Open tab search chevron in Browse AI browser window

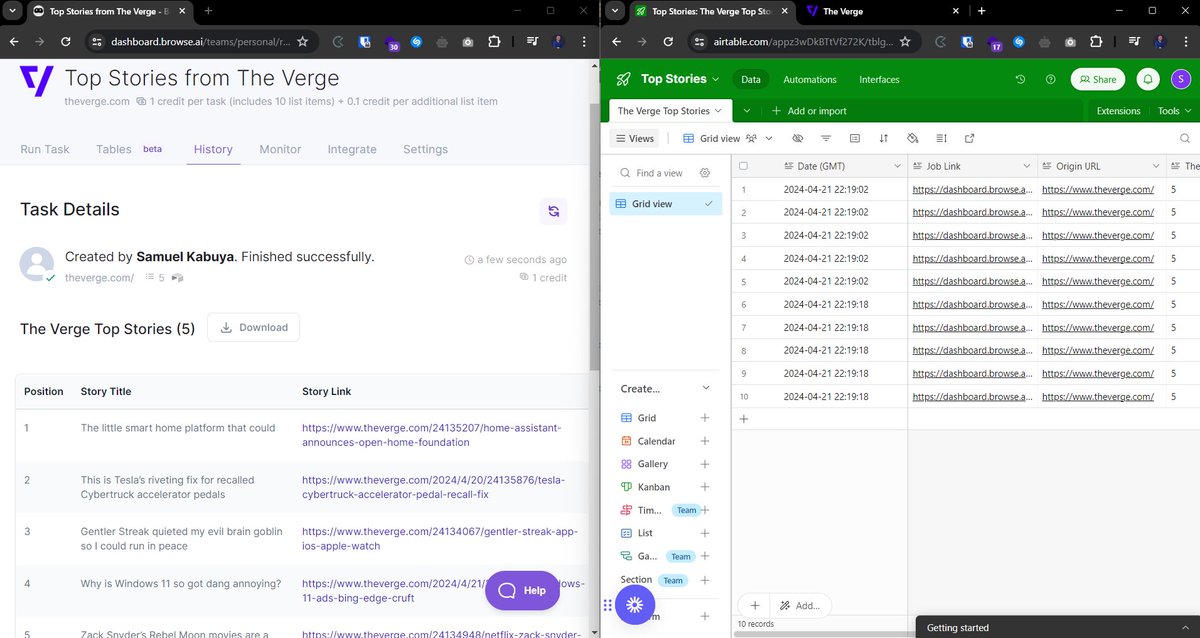(x=12, y=11)
